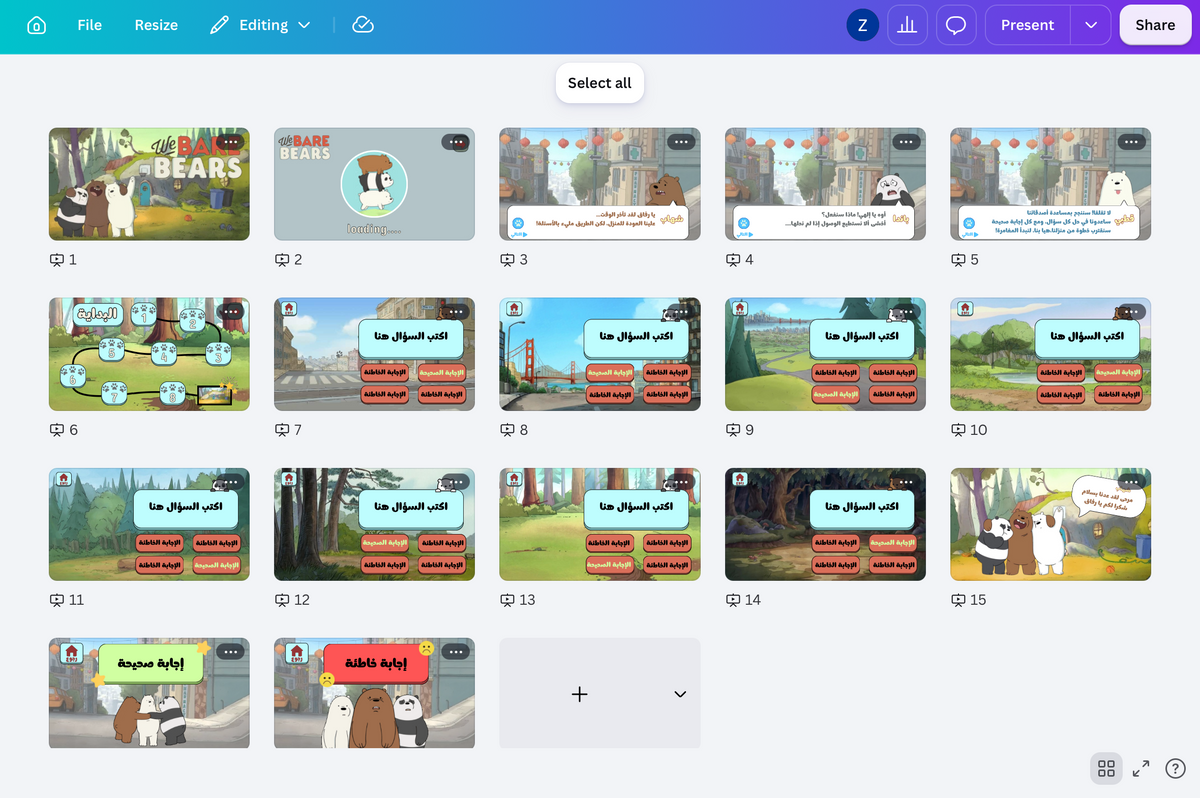The height and width of the screenshot is (798, 1200).
Task: Select the loading screen slide 2
Action: point(374,184)
